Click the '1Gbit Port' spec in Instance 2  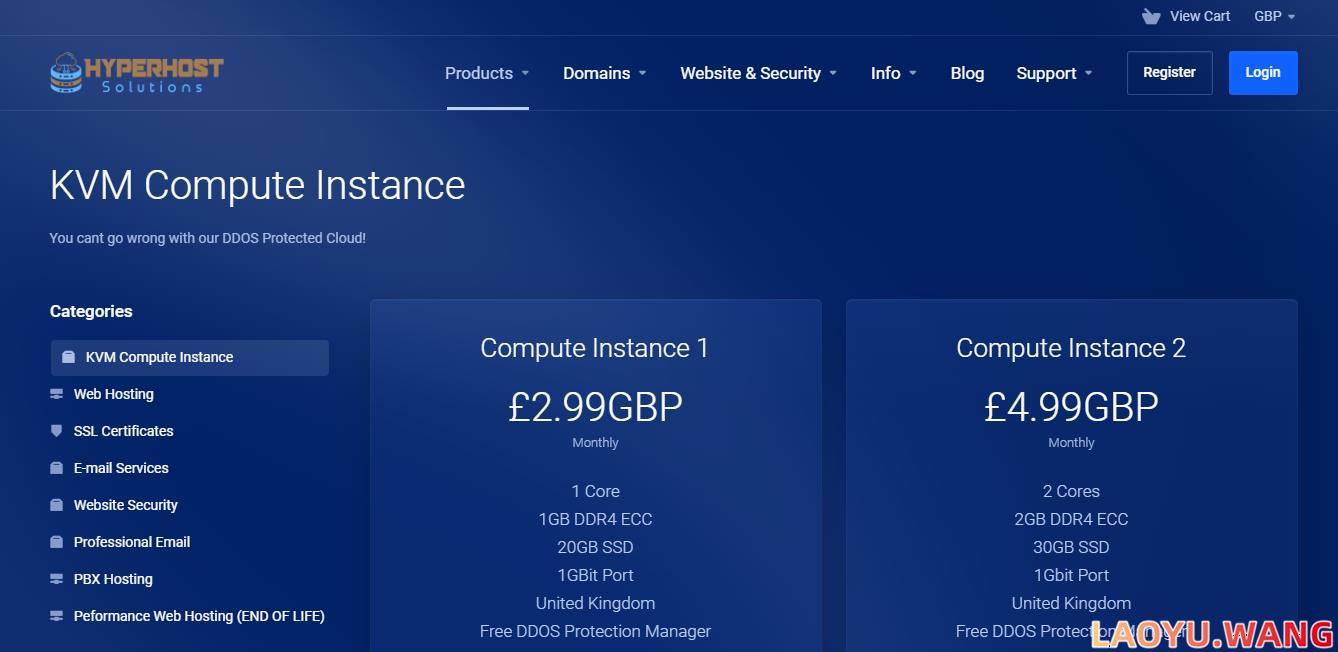pos(1071,575)
